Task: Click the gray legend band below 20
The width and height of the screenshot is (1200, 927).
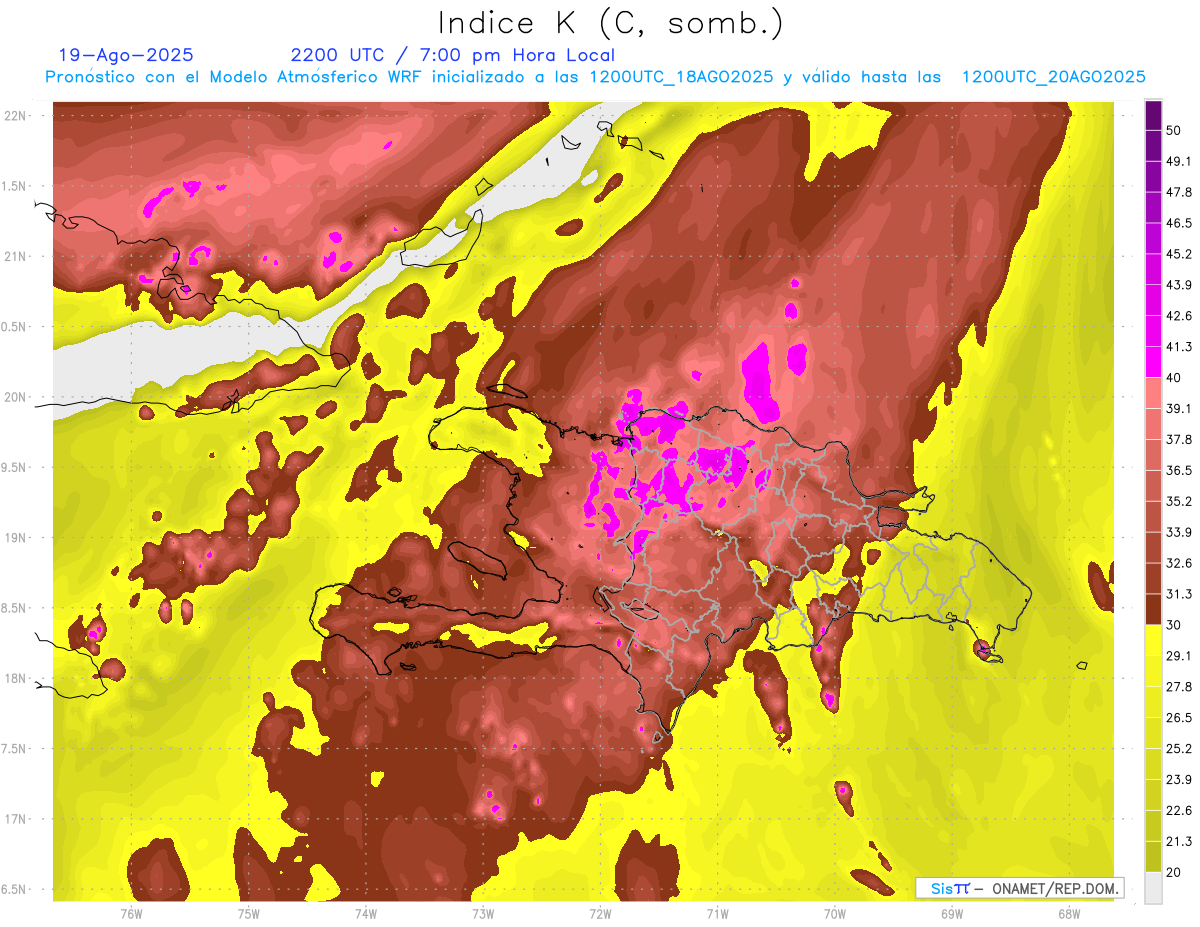Action: [1153, 888]
